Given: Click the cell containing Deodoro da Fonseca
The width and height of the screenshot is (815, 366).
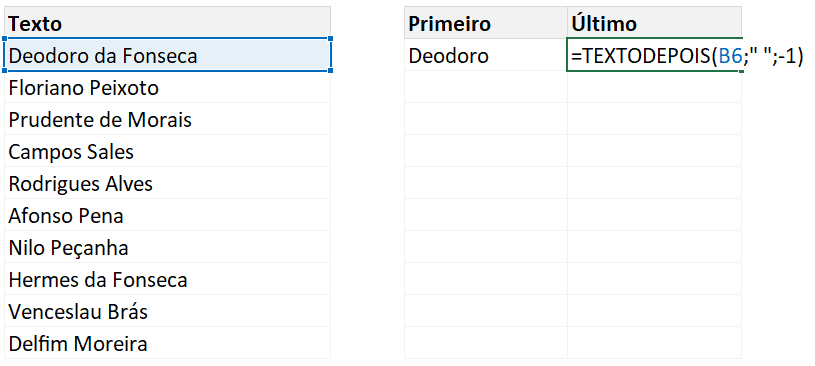Looking at the screenshot, I should [167, 55].
